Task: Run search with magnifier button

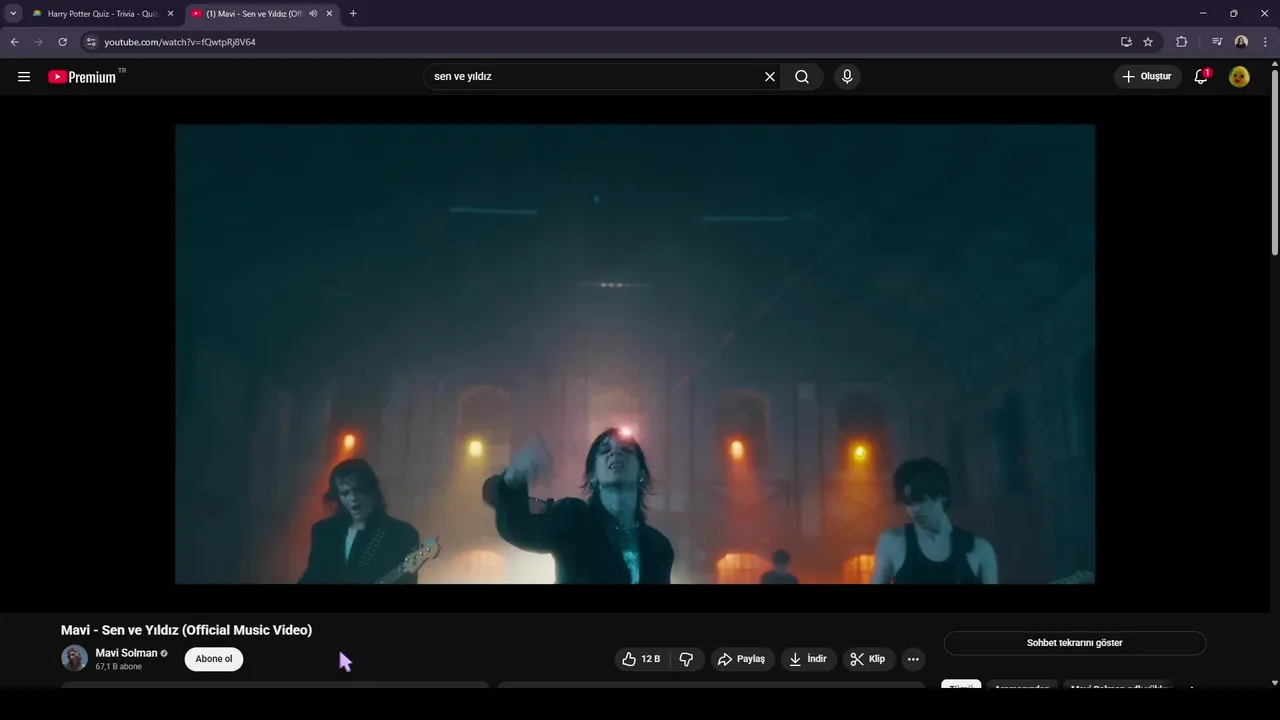Action: coord(802,77)
